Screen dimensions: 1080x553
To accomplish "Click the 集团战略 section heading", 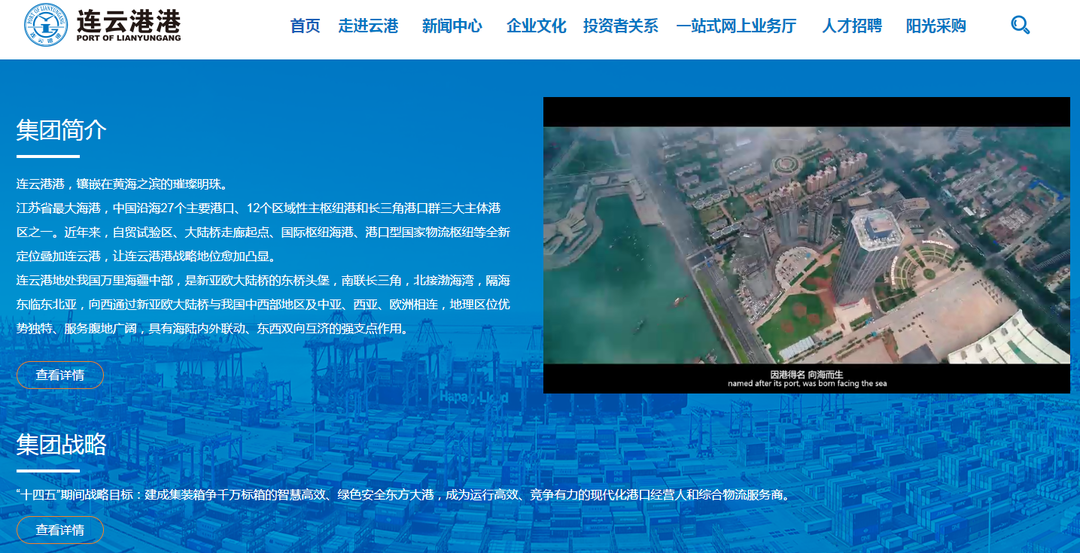I will pyautogui.click(x=61, y=445).
